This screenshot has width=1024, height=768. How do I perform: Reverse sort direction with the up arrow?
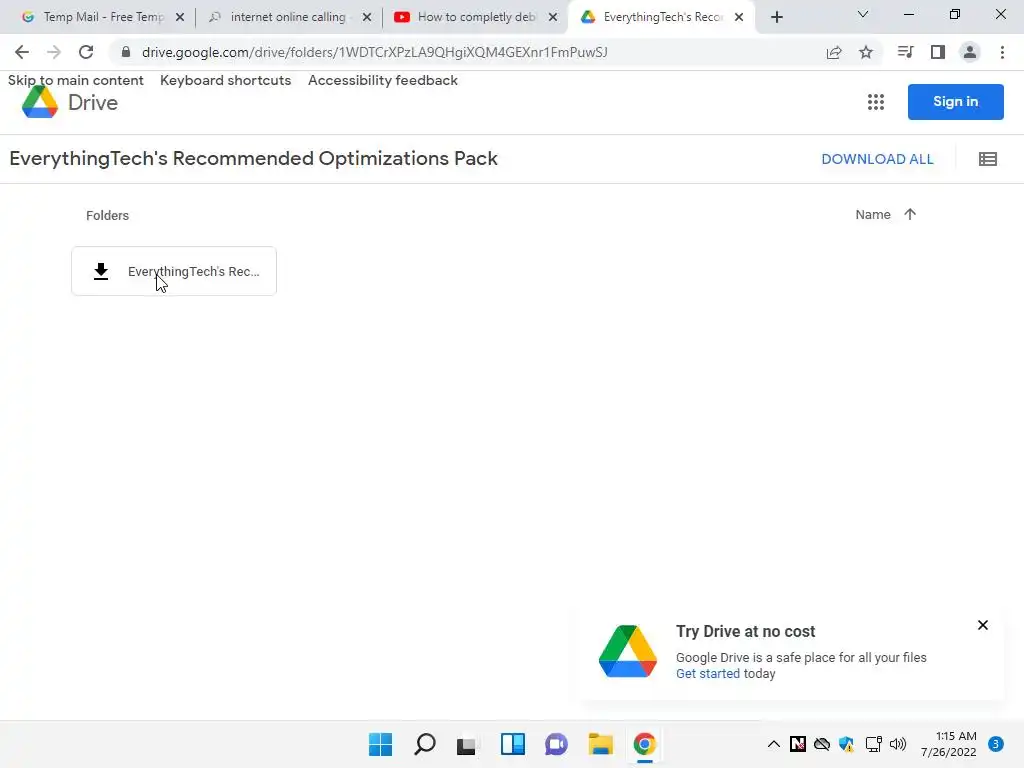coord(910,214)
